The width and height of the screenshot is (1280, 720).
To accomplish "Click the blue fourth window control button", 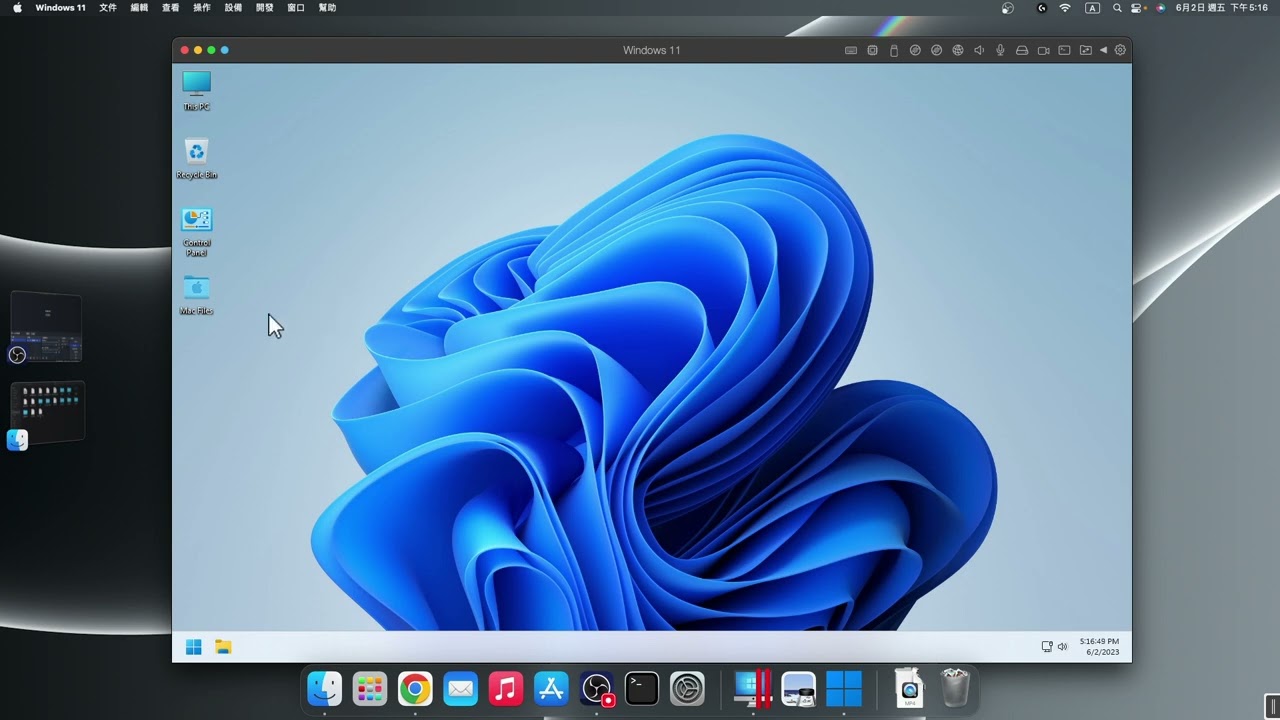I will pos(224,50).
